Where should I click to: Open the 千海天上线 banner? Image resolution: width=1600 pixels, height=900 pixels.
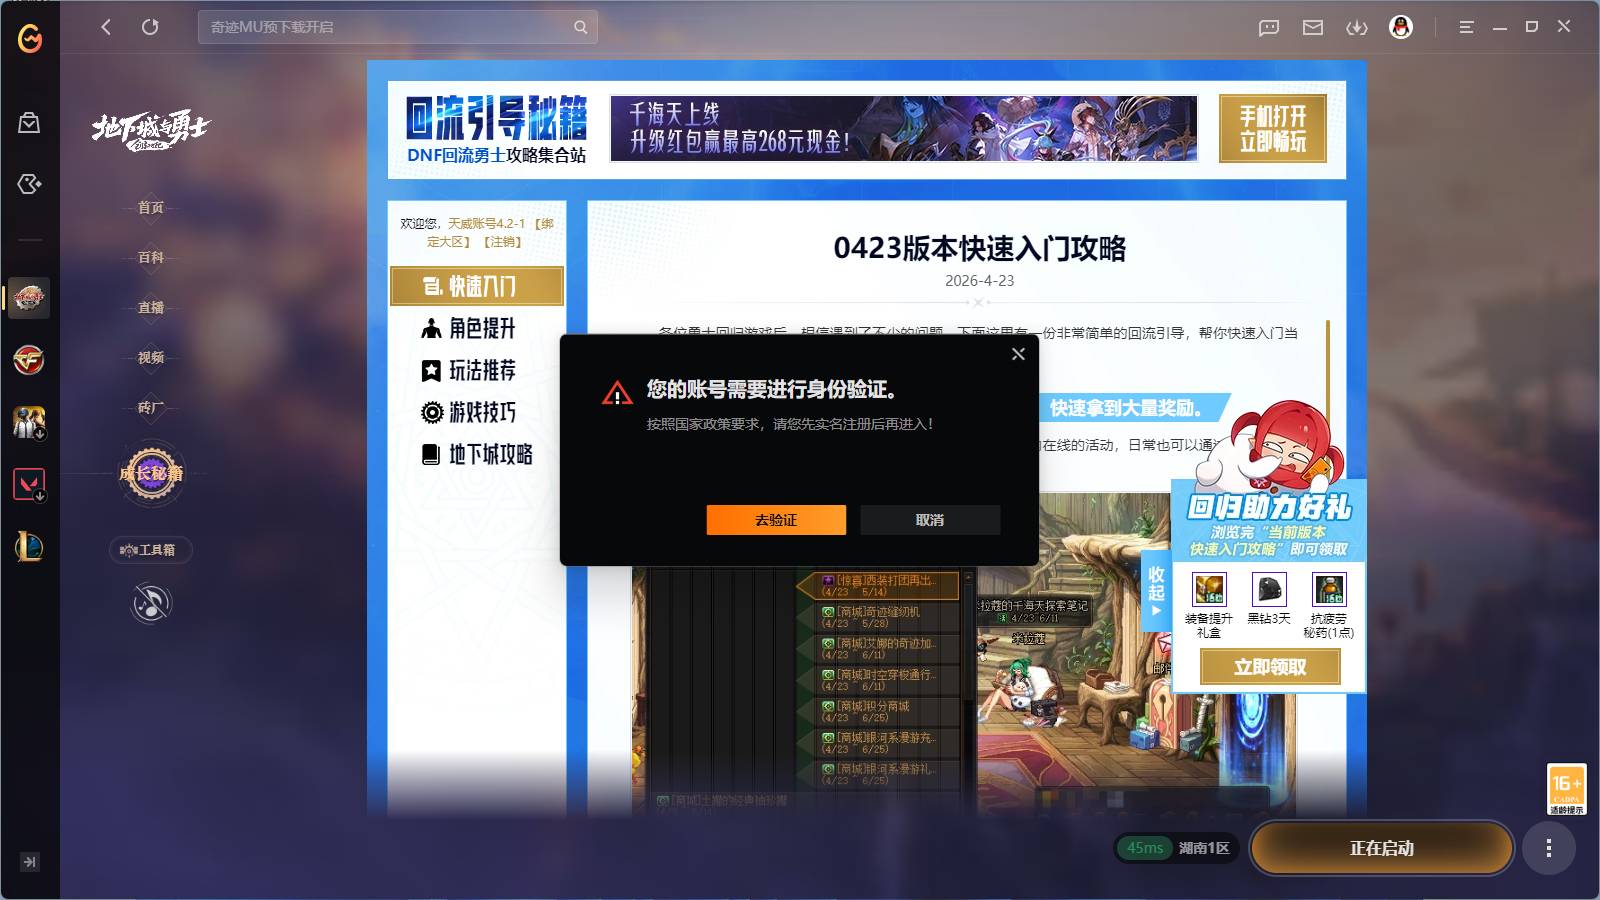904,128
